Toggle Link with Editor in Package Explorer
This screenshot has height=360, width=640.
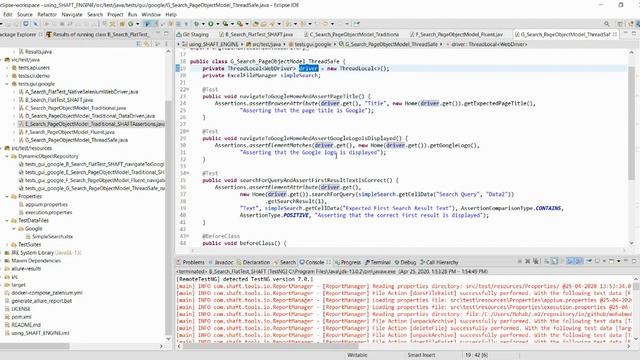click(147, 44)
